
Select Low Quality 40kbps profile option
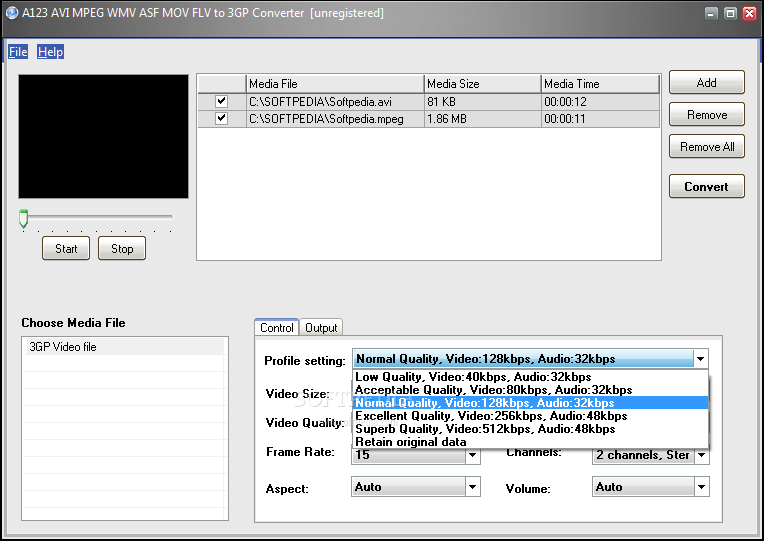[530, 377]
